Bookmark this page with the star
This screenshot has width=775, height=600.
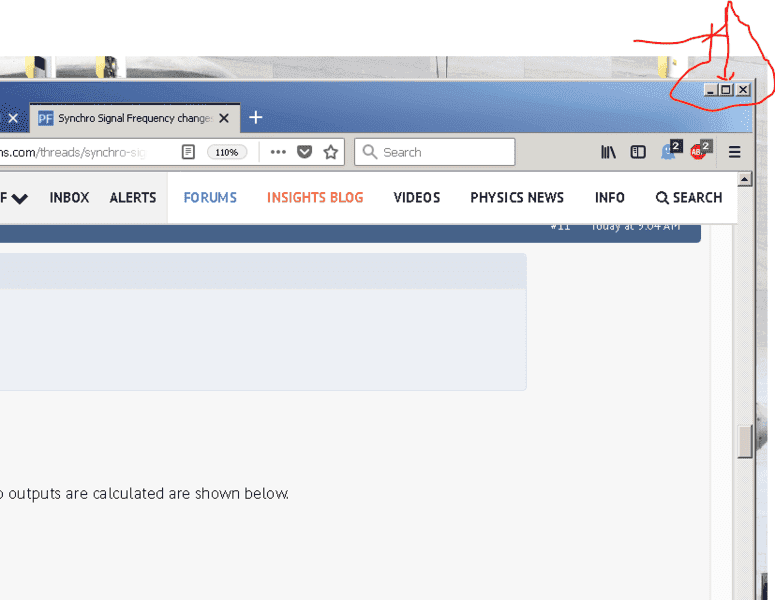pos(331,152)
